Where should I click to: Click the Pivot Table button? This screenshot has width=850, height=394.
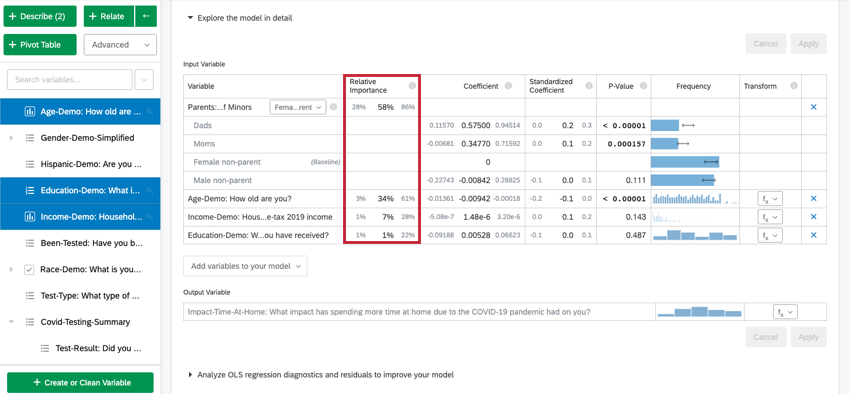pyautogui.click(x=40, y=45)
